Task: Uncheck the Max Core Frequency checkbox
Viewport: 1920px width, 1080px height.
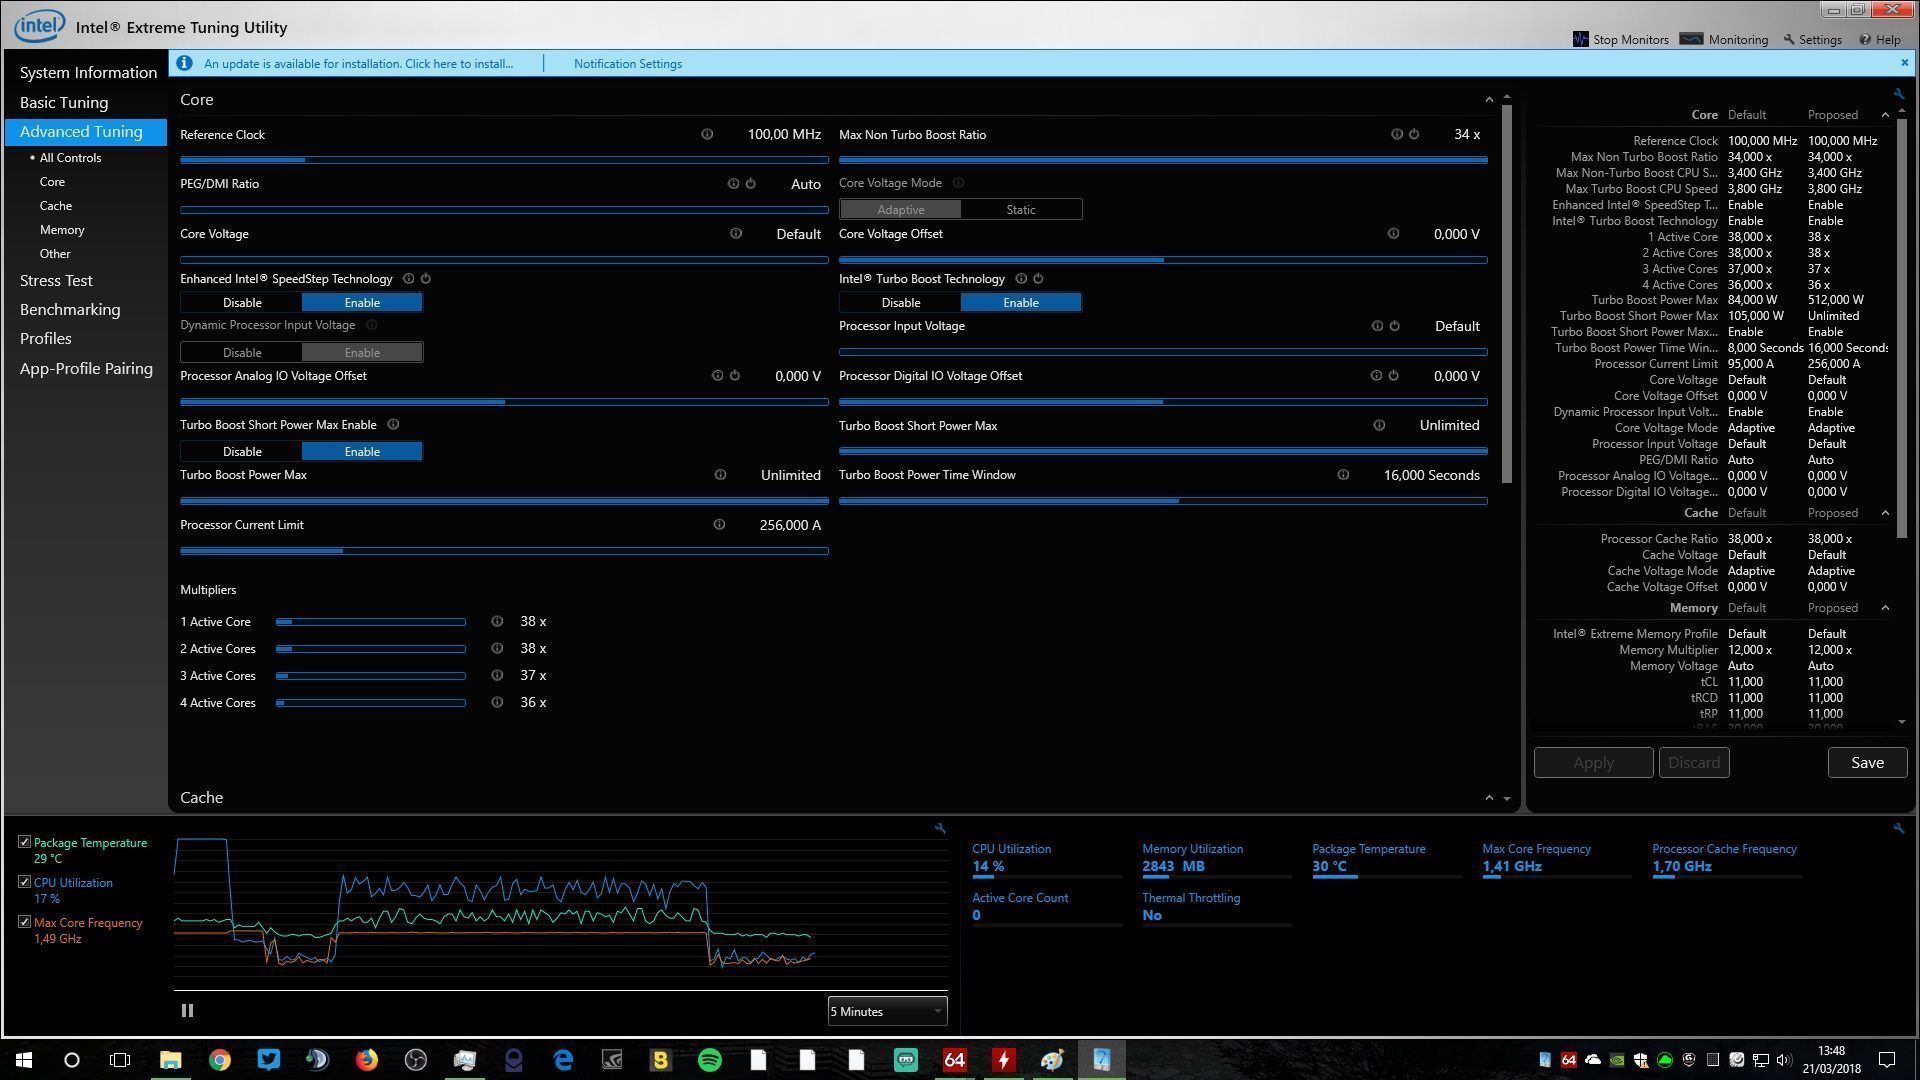Action: (24, 922)
